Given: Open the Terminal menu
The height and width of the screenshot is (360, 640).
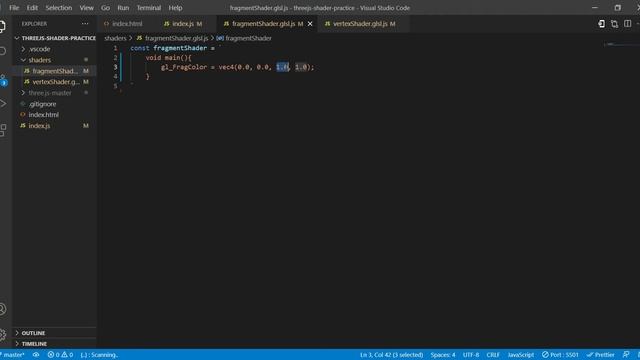Looking at the screenshot, I should click(149, 8).
